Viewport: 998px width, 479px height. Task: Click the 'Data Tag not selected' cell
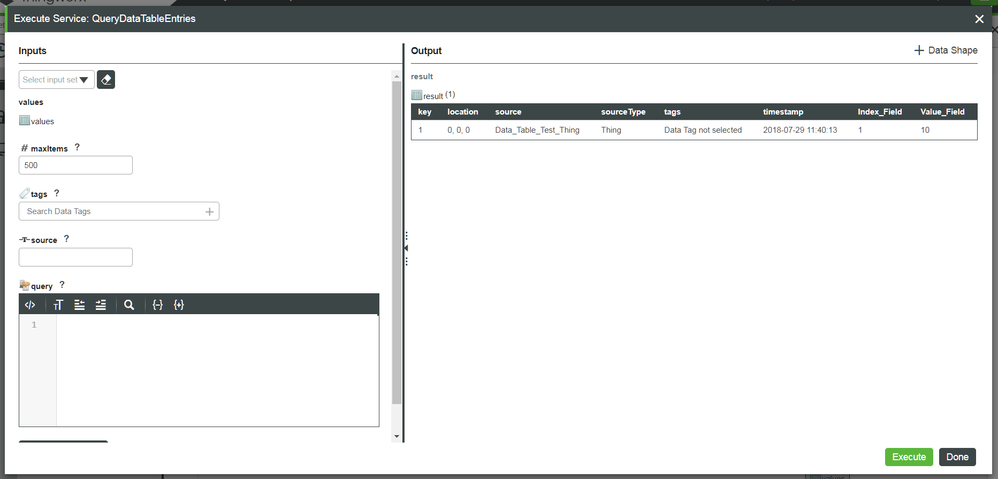(703, 130)
